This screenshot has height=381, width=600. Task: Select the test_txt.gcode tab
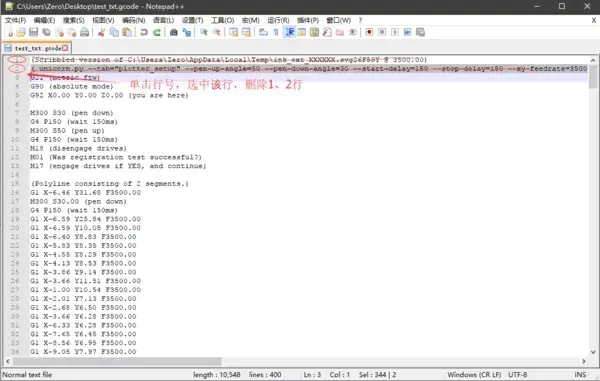(37, 48)
